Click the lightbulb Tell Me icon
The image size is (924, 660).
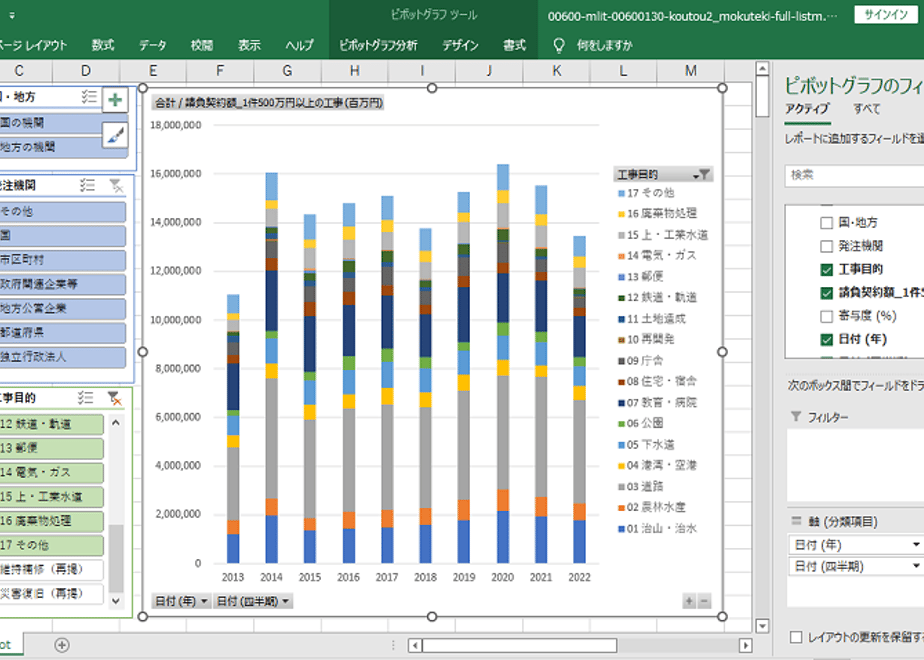click(x=559, y=45)
